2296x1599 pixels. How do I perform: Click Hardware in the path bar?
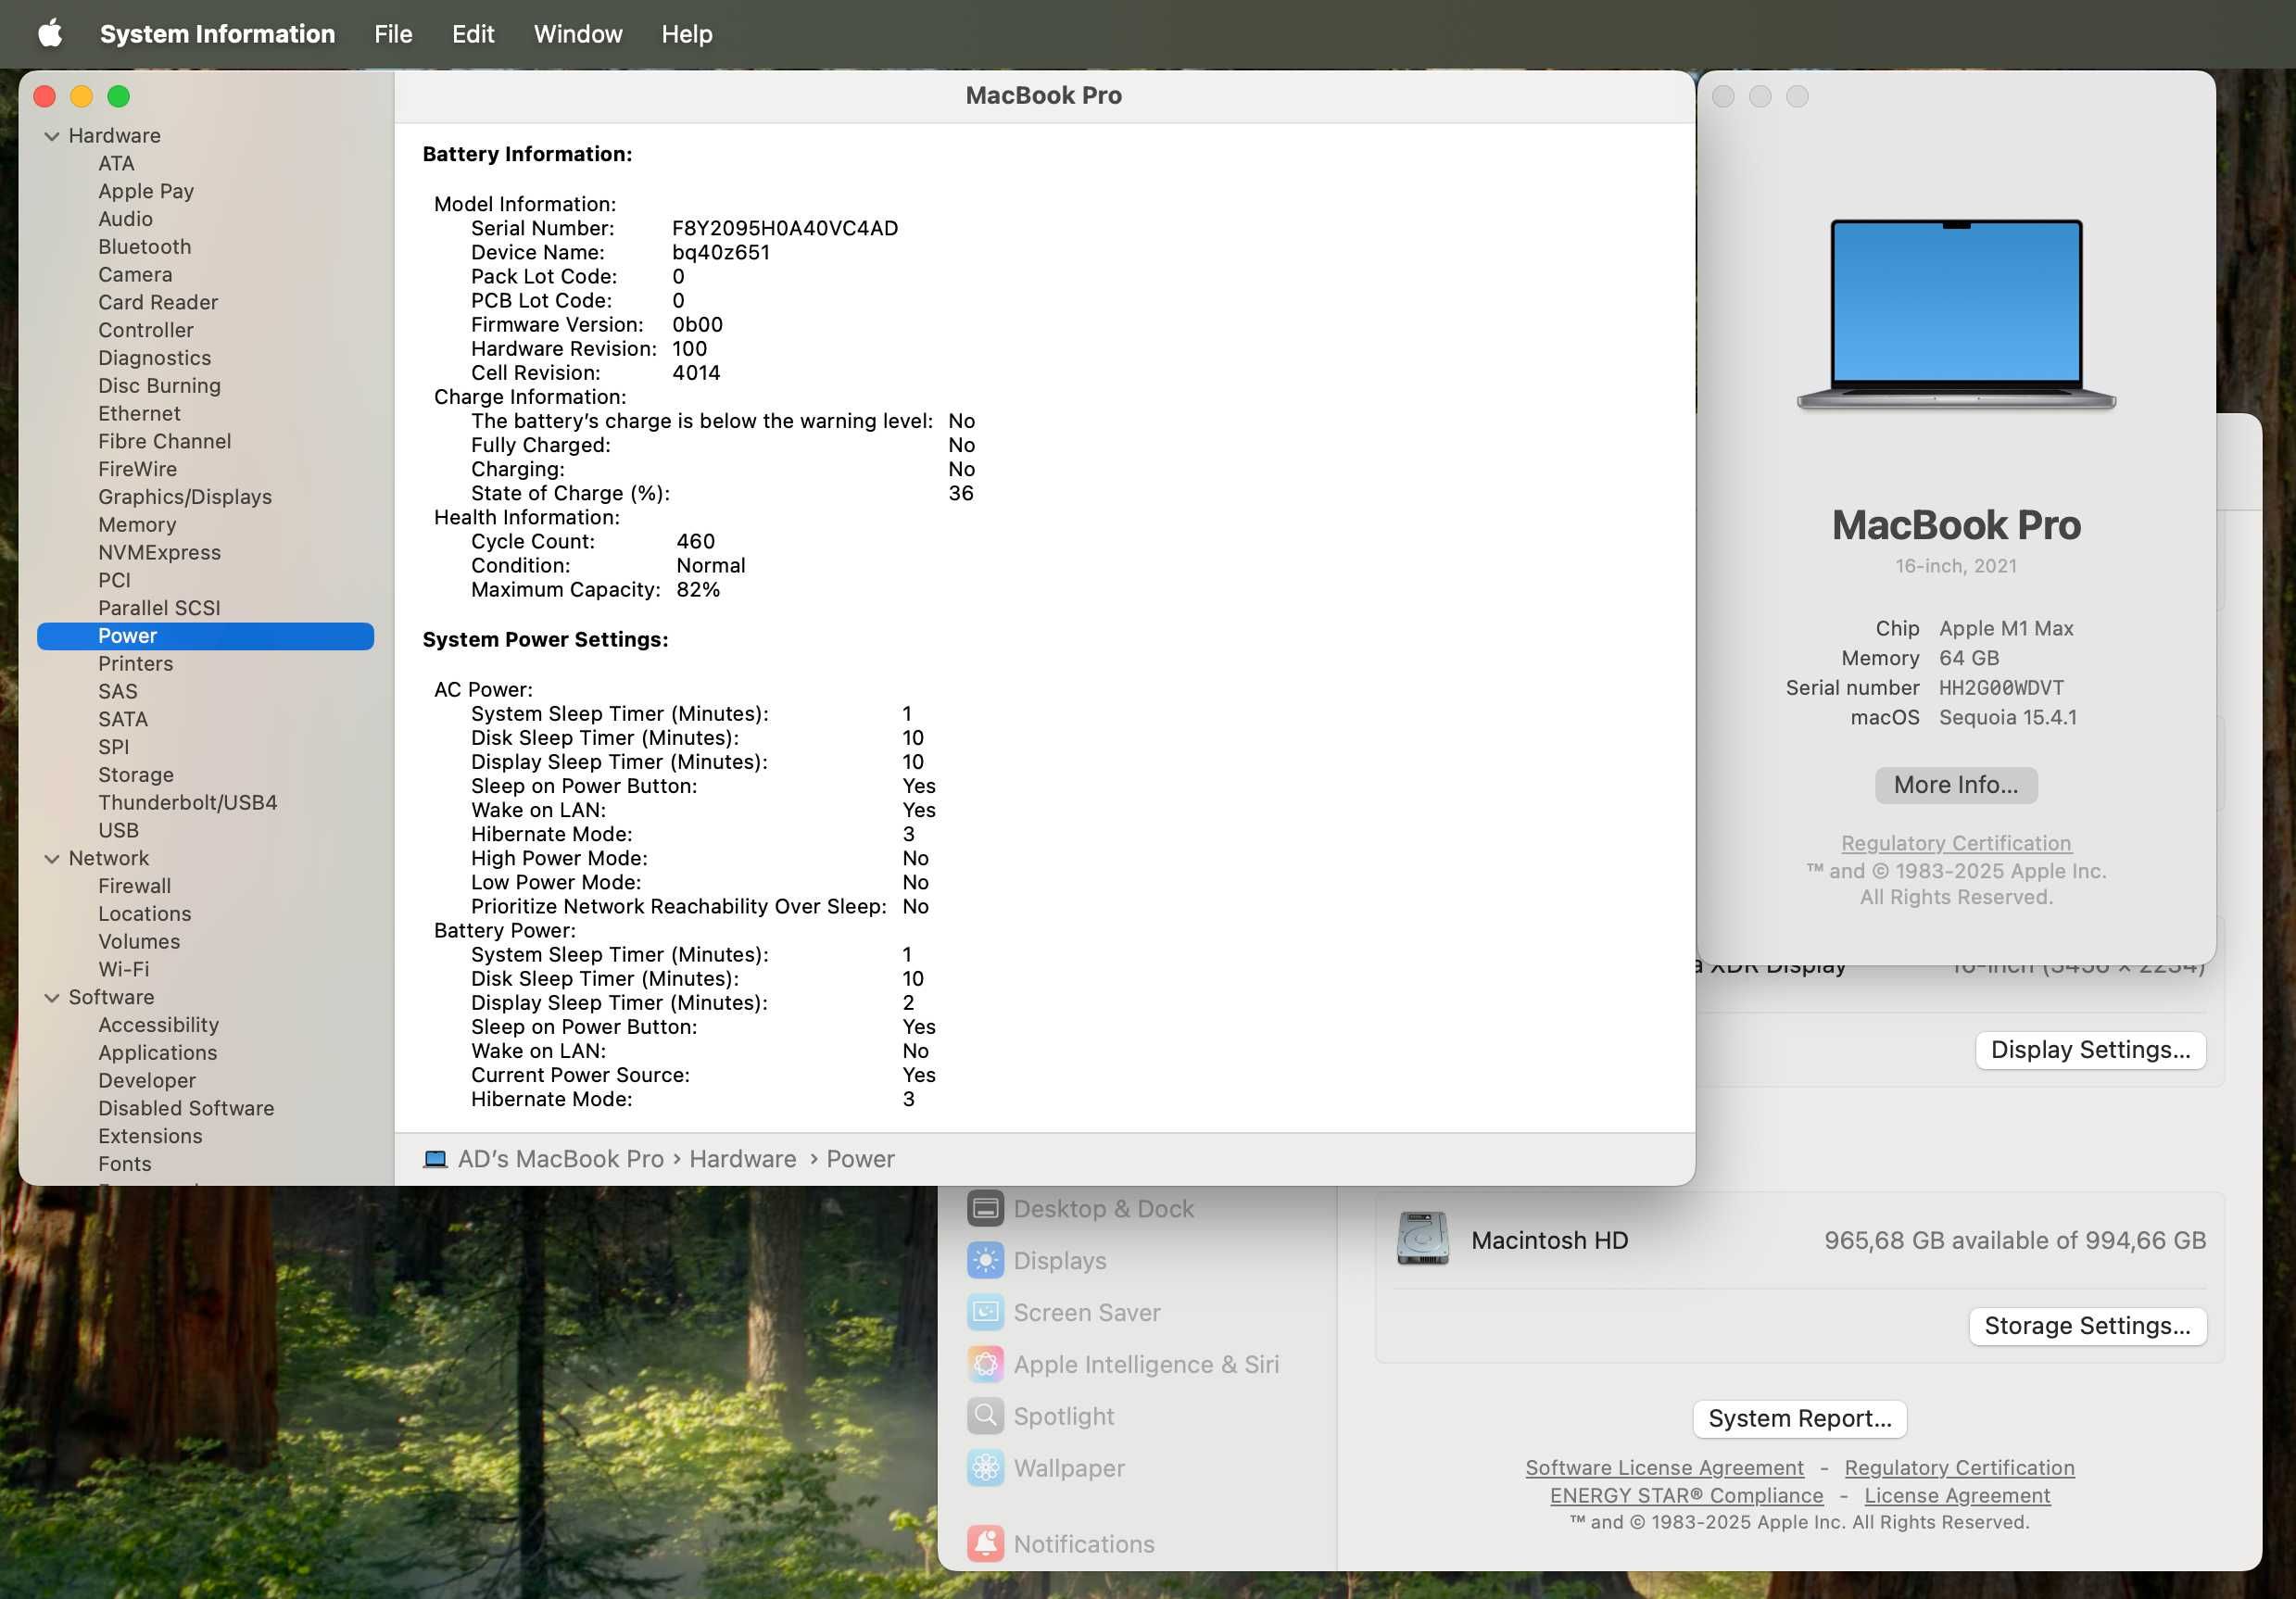(x=743, y=1159)
